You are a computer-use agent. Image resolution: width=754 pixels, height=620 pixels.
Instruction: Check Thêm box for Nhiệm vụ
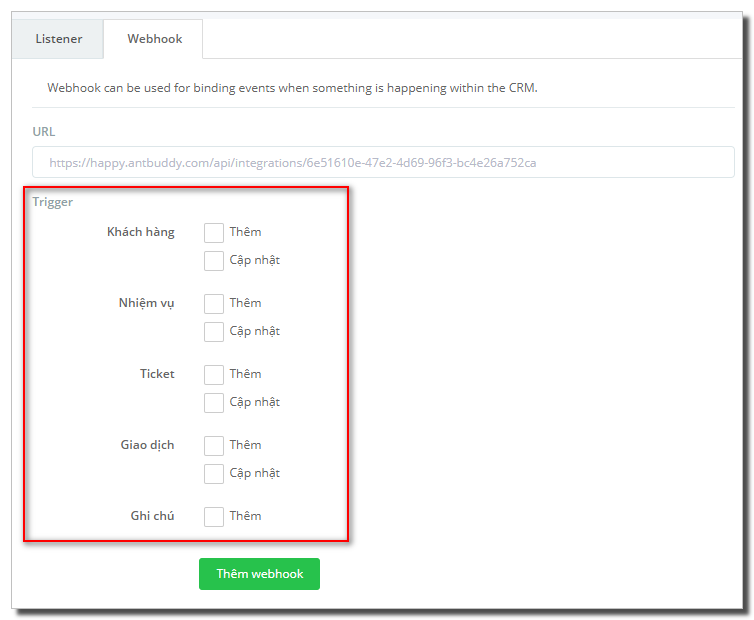click(x=214, y=304)
